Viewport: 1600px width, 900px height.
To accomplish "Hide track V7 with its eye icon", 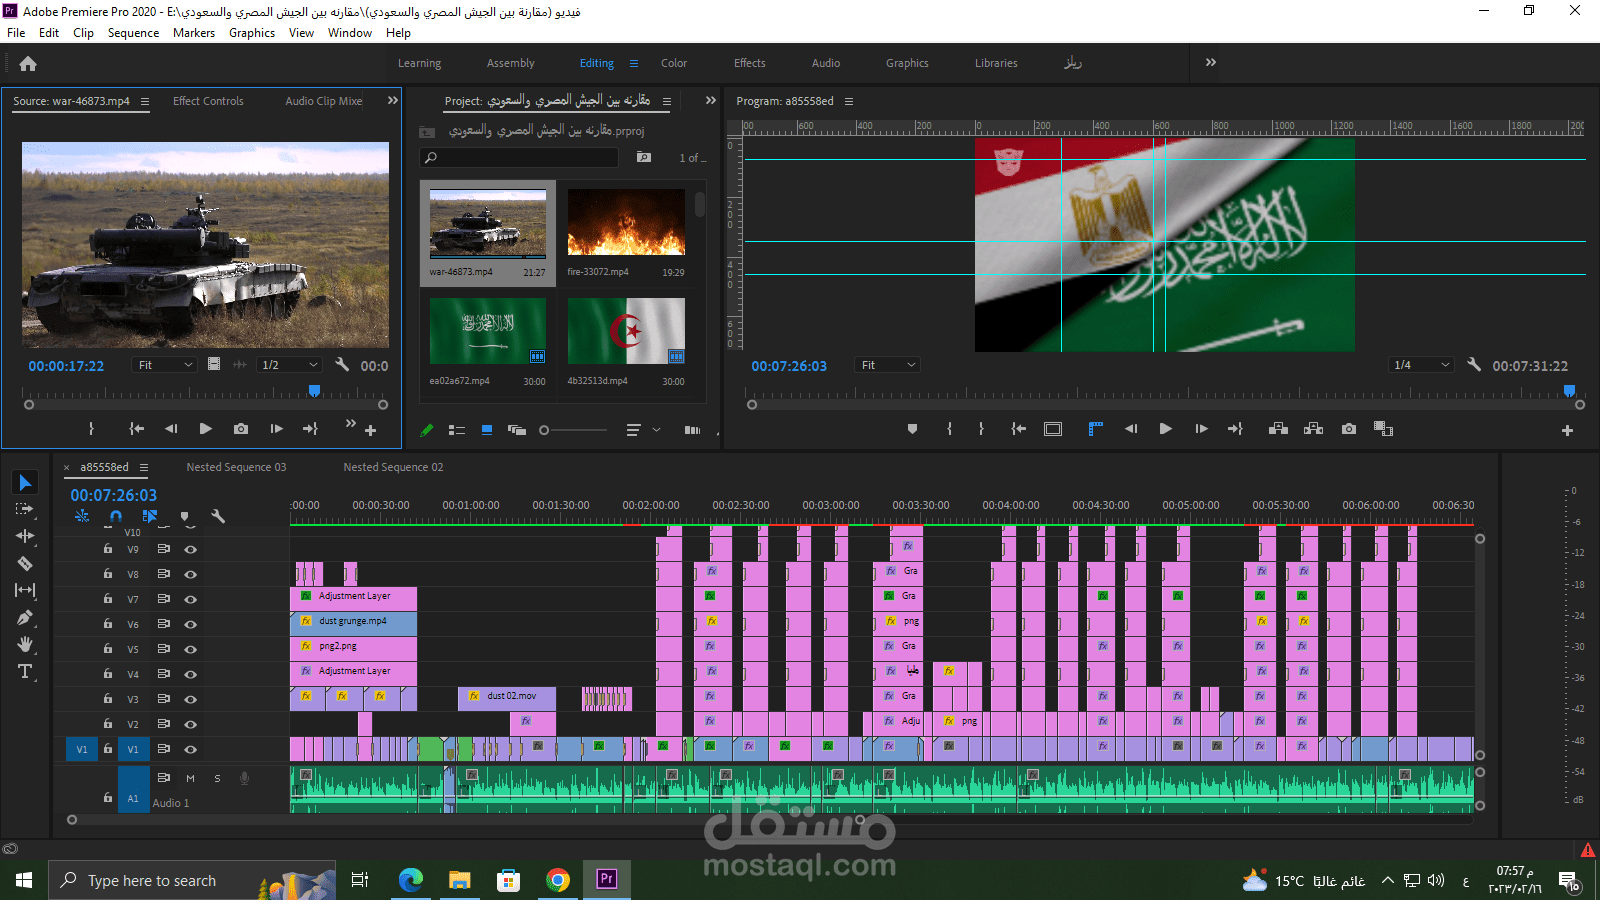I will 190,599.
